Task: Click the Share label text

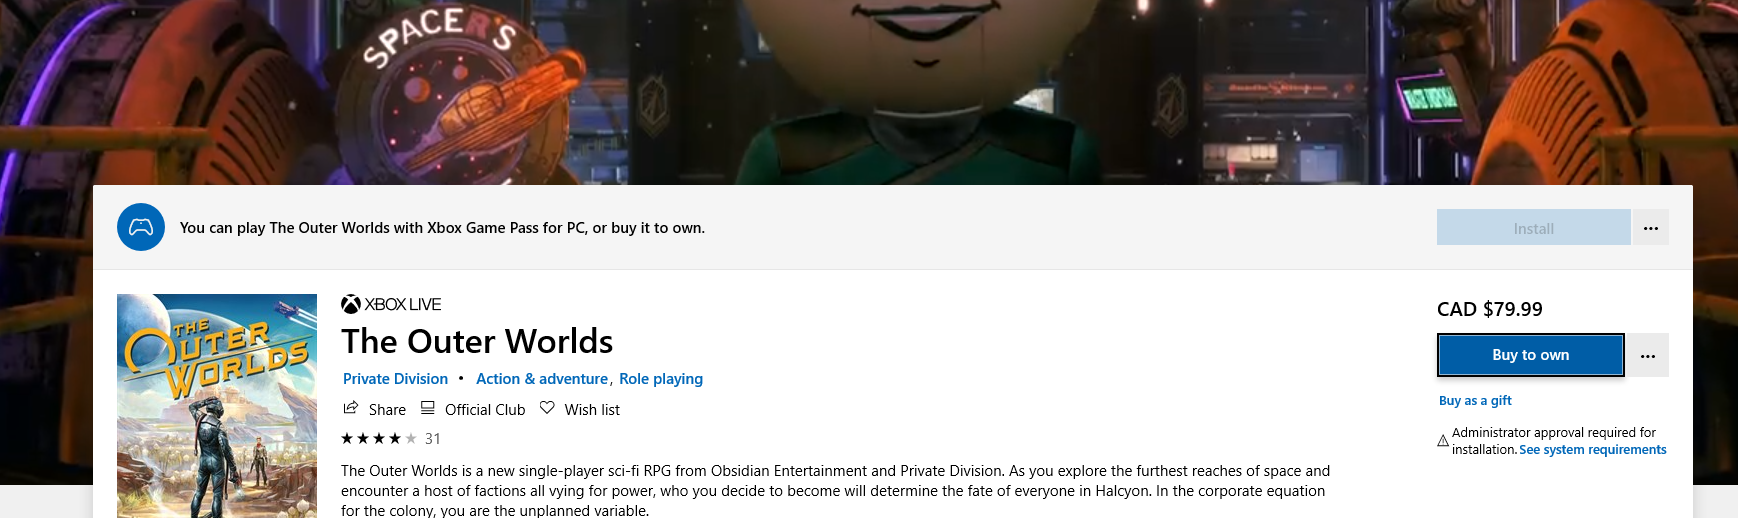Action: pyautogui.click(x=387, y=410)
